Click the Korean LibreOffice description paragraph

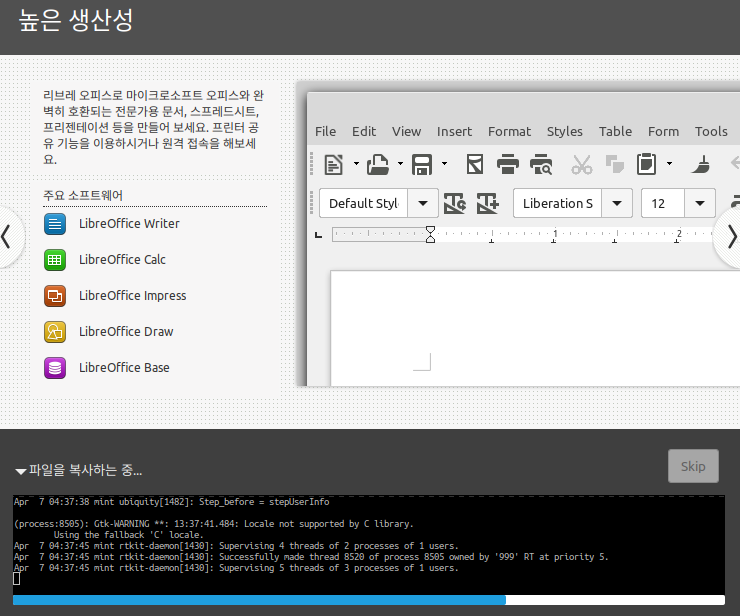(x=153, y=127)
